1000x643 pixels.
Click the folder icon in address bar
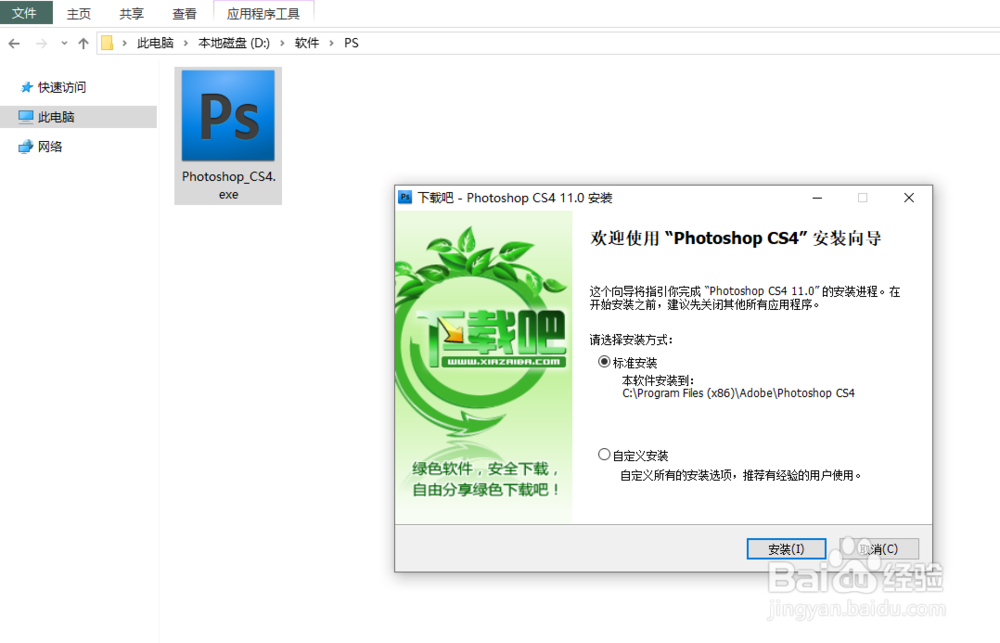click(x=107, y=43)
